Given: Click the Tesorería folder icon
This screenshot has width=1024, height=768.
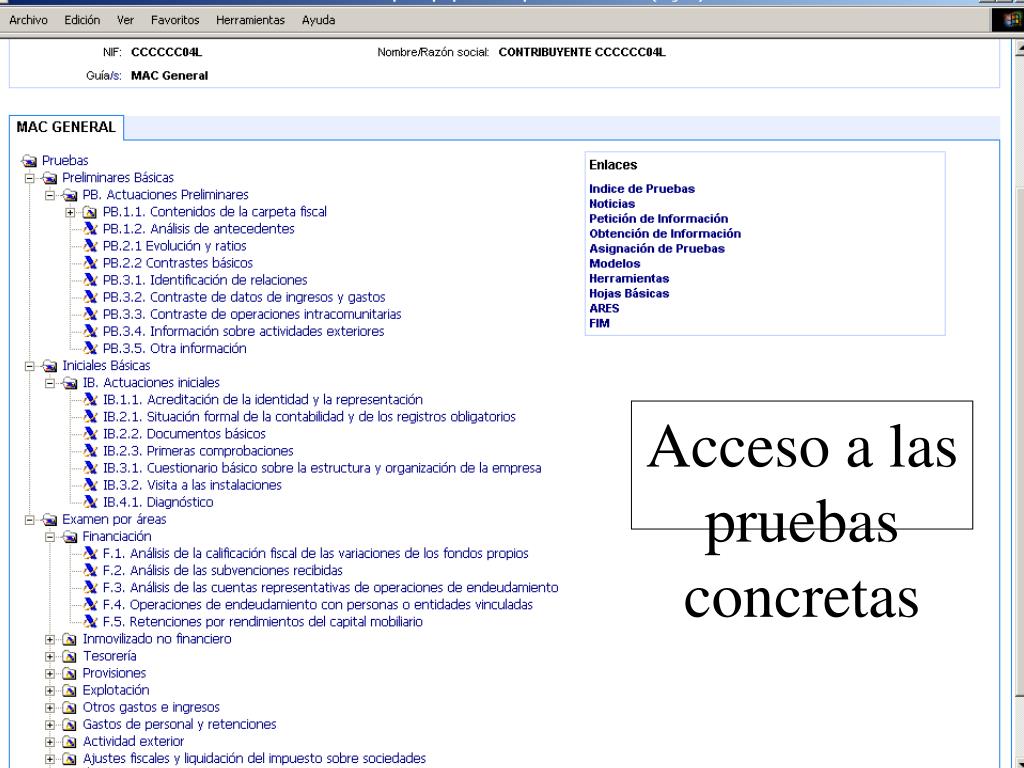Looking at the screenshot, I should 70,656.
